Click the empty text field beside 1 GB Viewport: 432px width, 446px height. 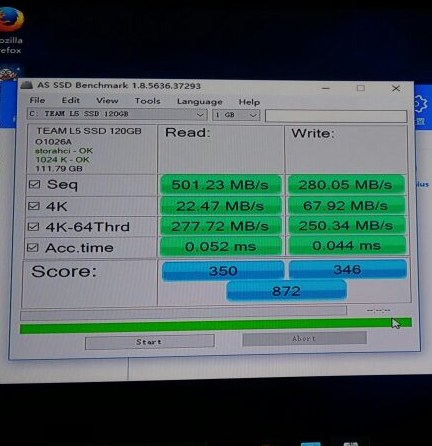336,116
